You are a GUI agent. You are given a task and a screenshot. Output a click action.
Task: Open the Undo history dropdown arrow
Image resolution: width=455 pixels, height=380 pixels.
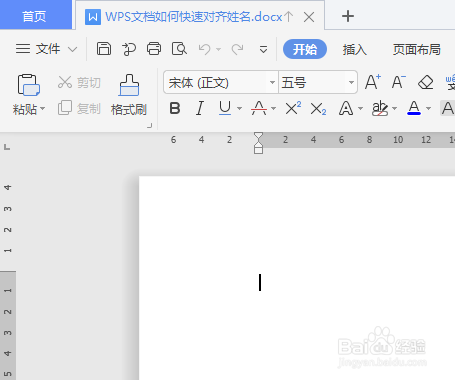[218, 49]
